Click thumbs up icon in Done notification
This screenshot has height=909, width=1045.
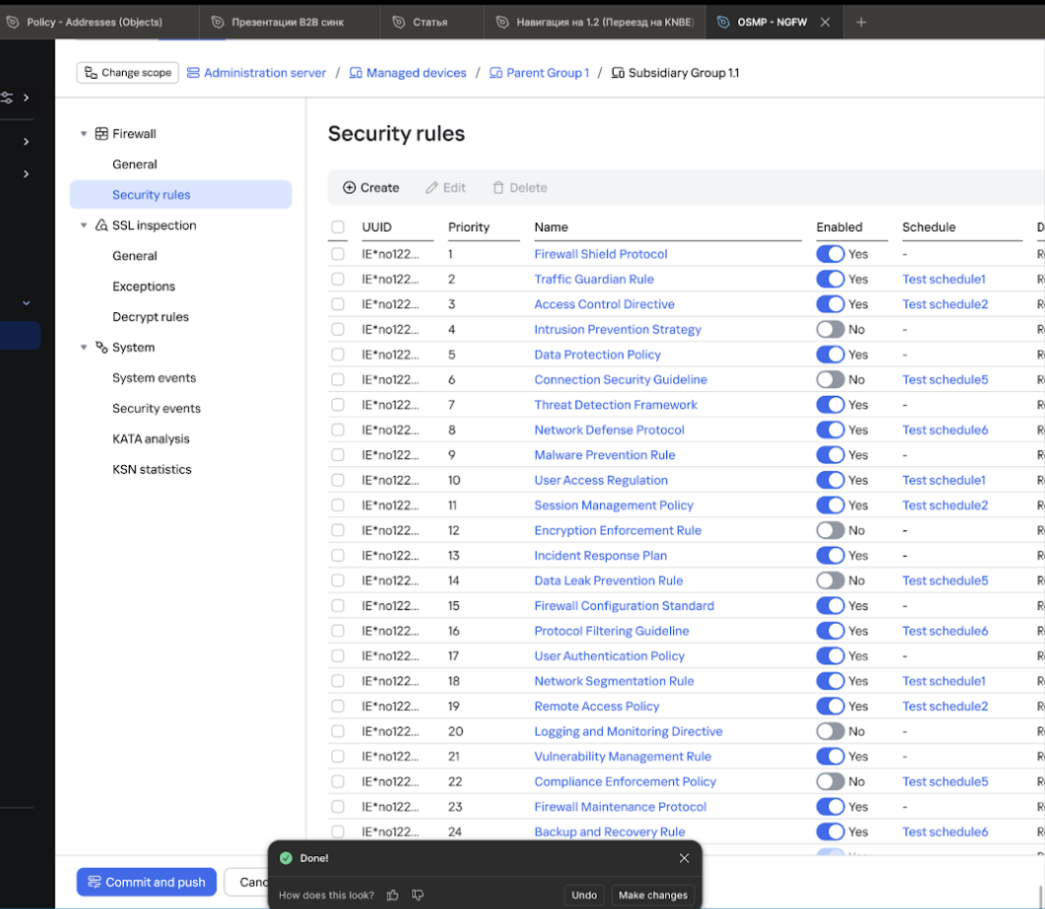(393, 895)
